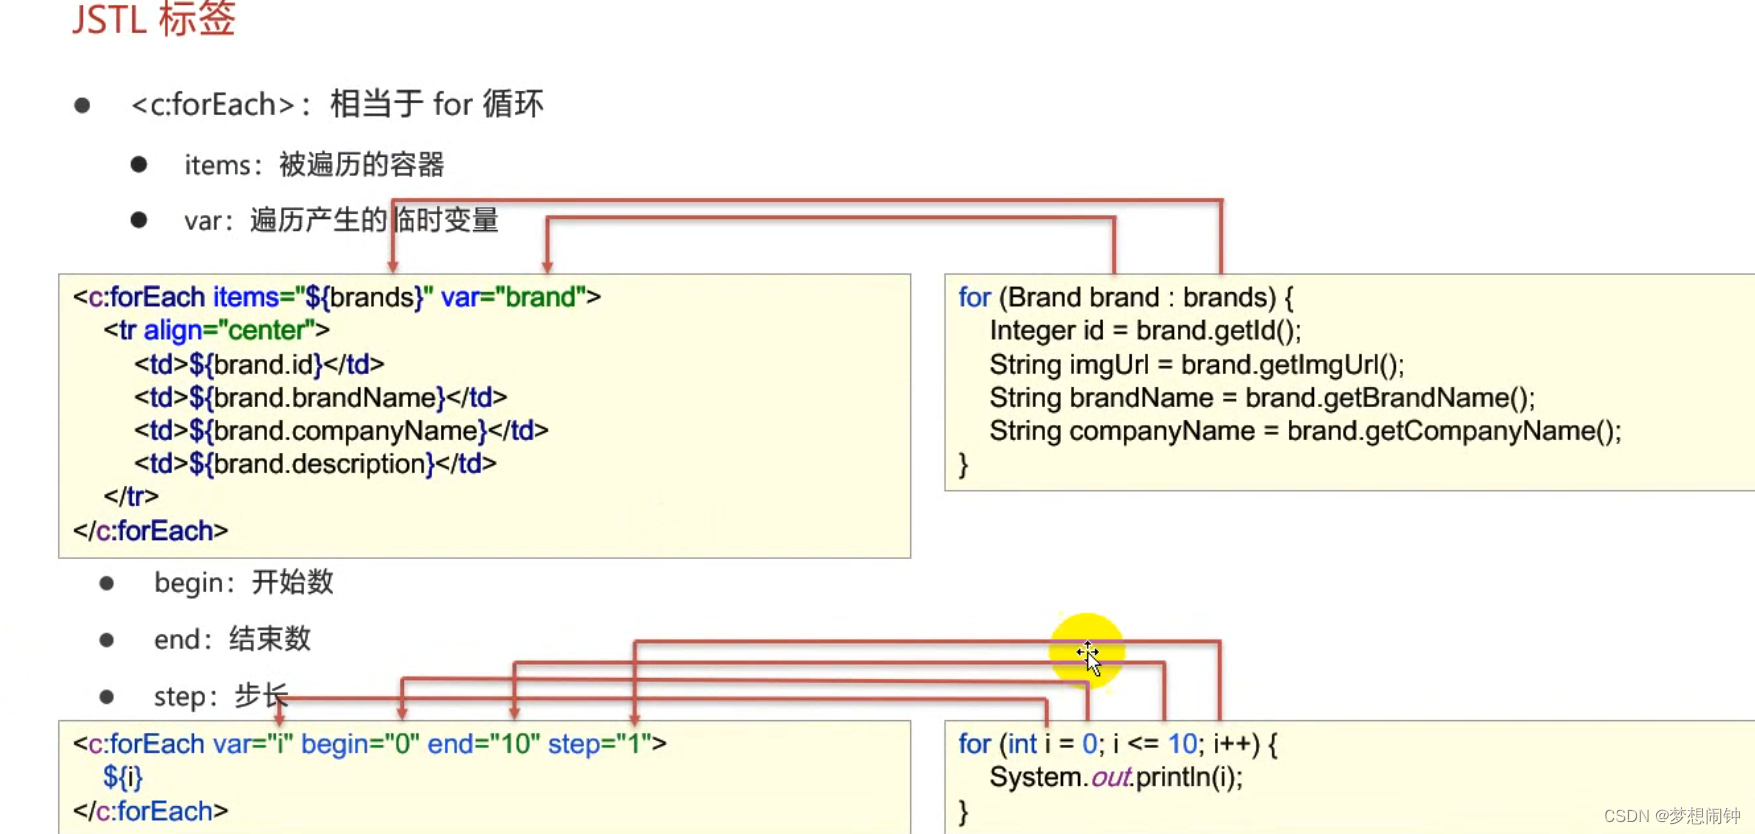Click the 'String imgUrl = brand.getImgUrl();' line
This screenshot has width=1755, height=834.
(1197, 364)
